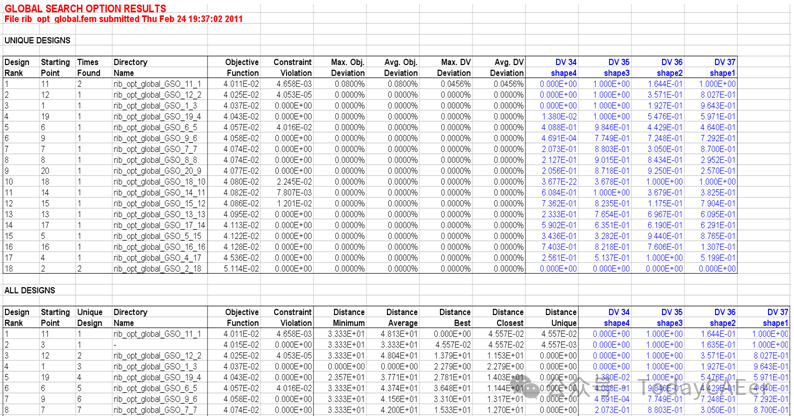Select distance best value 1.533E+01
Image resolution: width=794 pixels, height=419 pixels.
click(x=453, y=410)
